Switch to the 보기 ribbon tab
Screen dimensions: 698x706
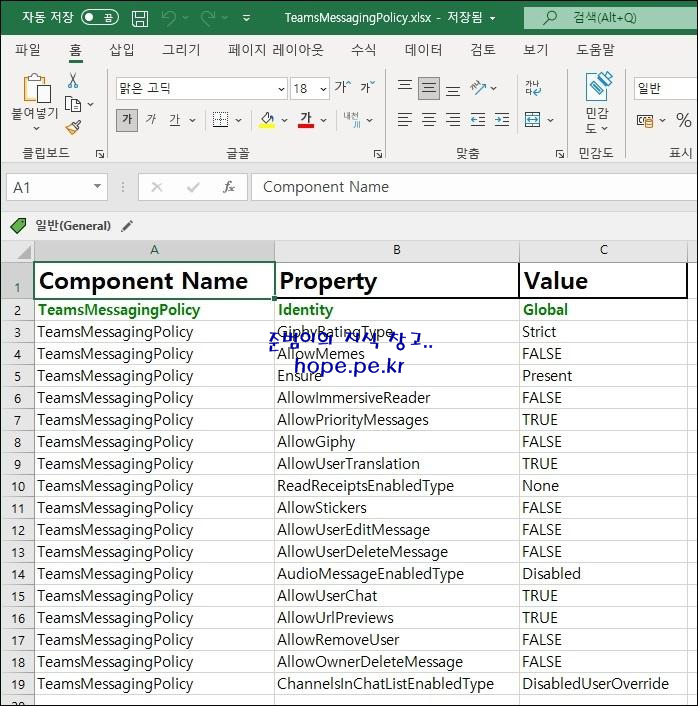coord(535,49)
